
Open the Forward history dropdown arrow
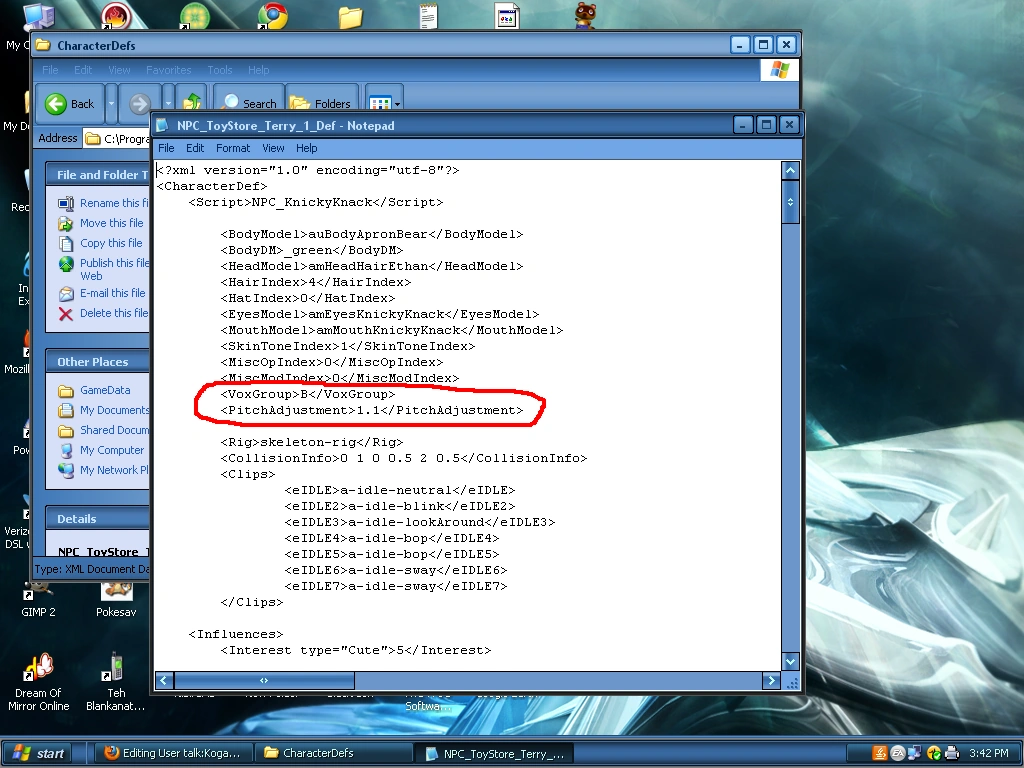(168, 103)
